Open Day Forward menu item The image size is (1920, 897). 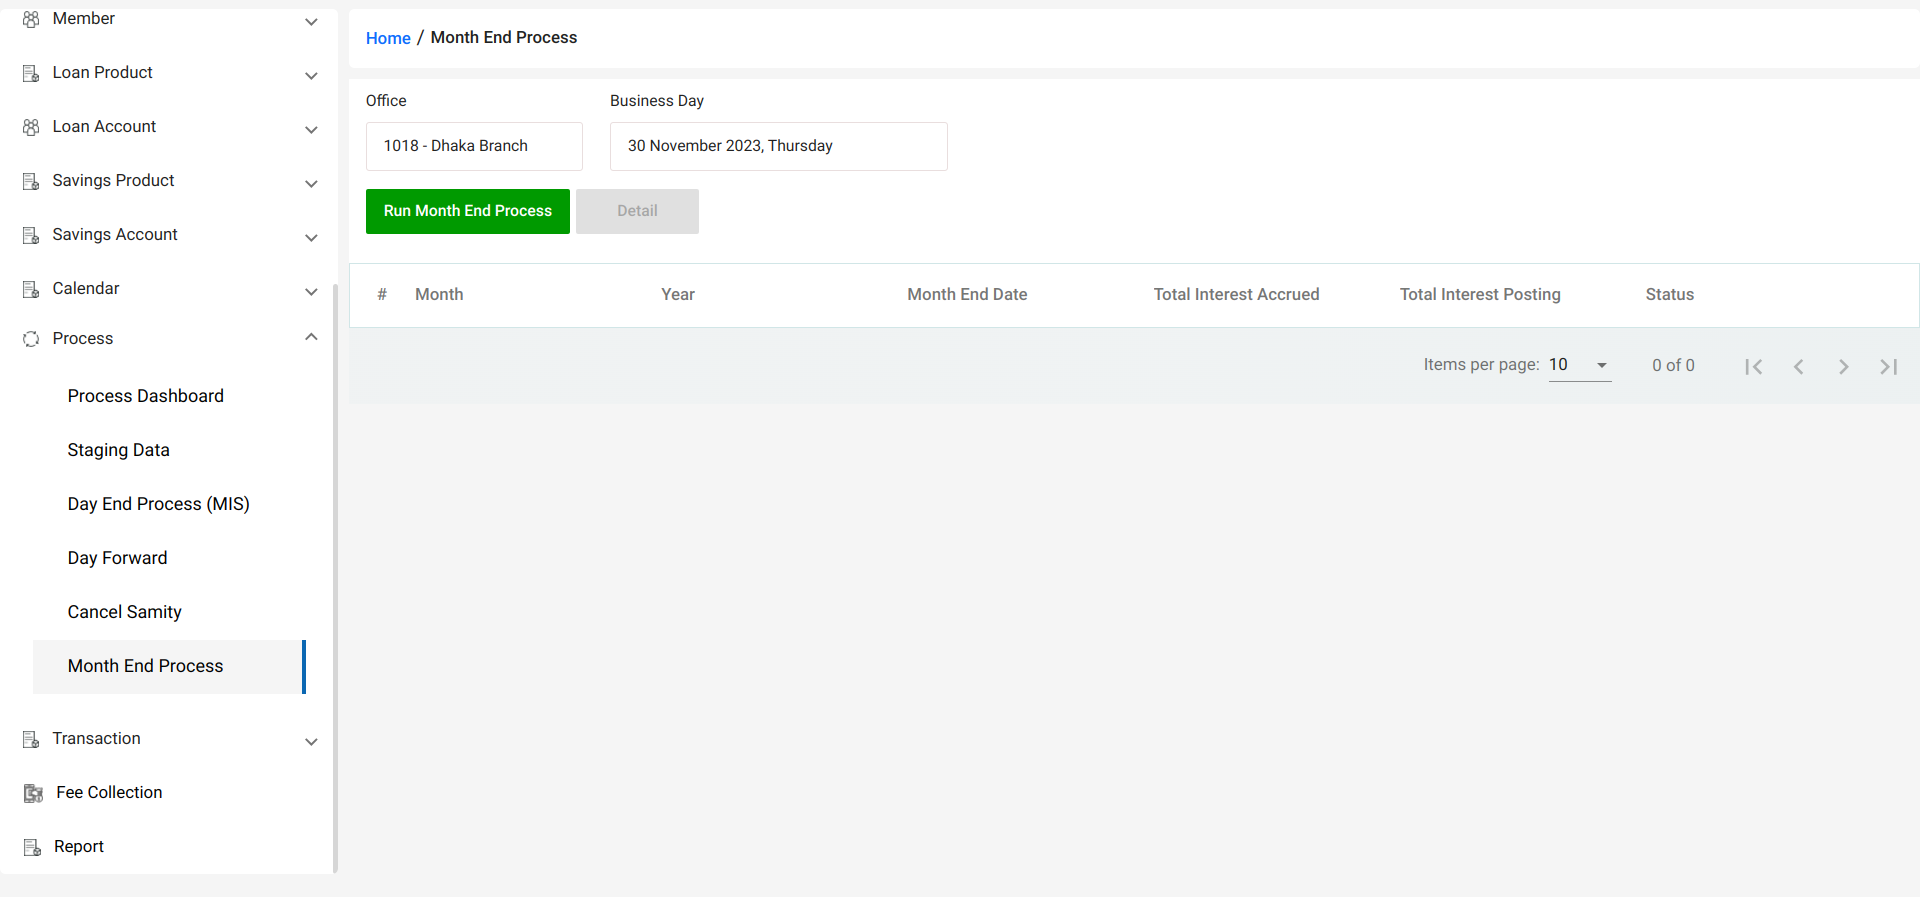(118, 558)
